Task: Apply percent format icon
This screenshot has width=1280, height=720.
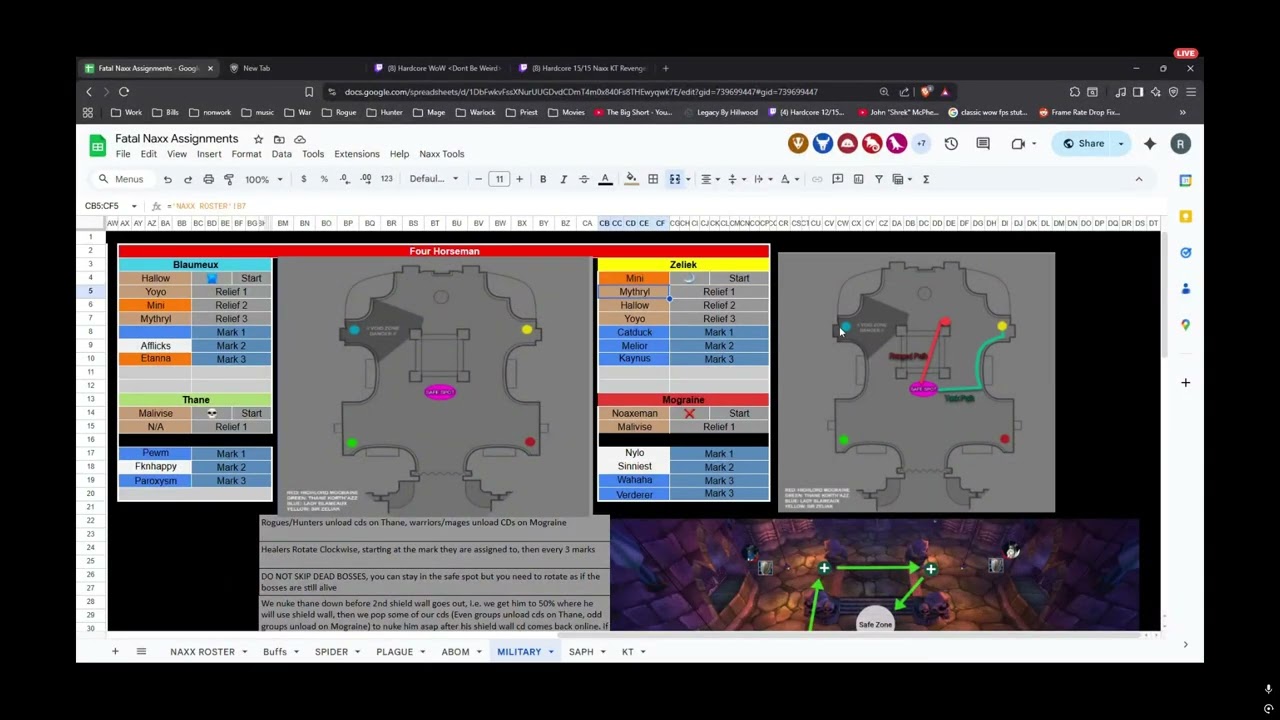Action: (324, 179)
